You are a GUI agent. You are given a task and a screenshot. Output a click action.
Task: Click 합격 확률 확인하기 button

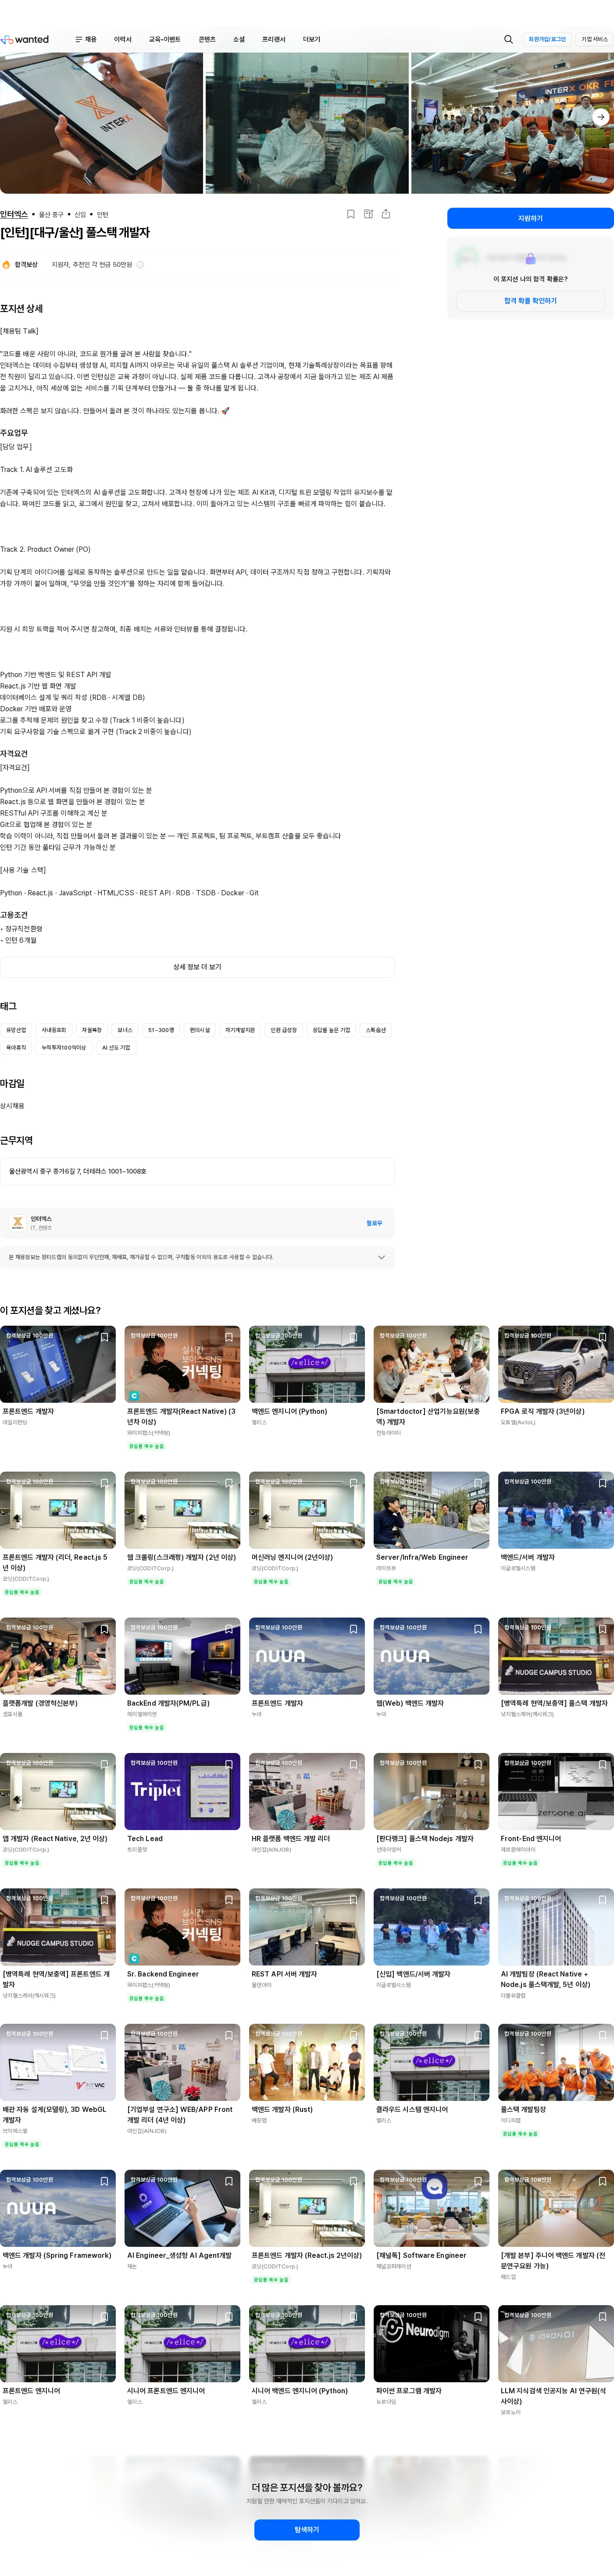(x=530, y=301)
